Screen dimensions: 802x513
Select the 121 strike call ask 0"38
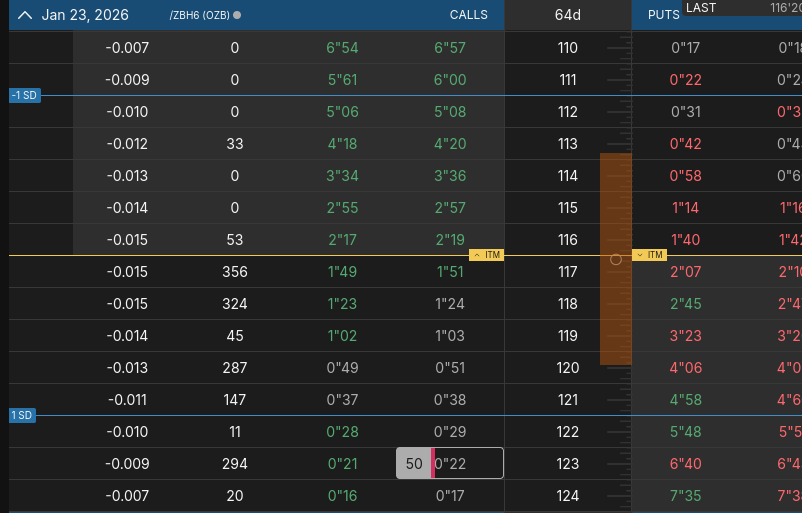[450, 399]
